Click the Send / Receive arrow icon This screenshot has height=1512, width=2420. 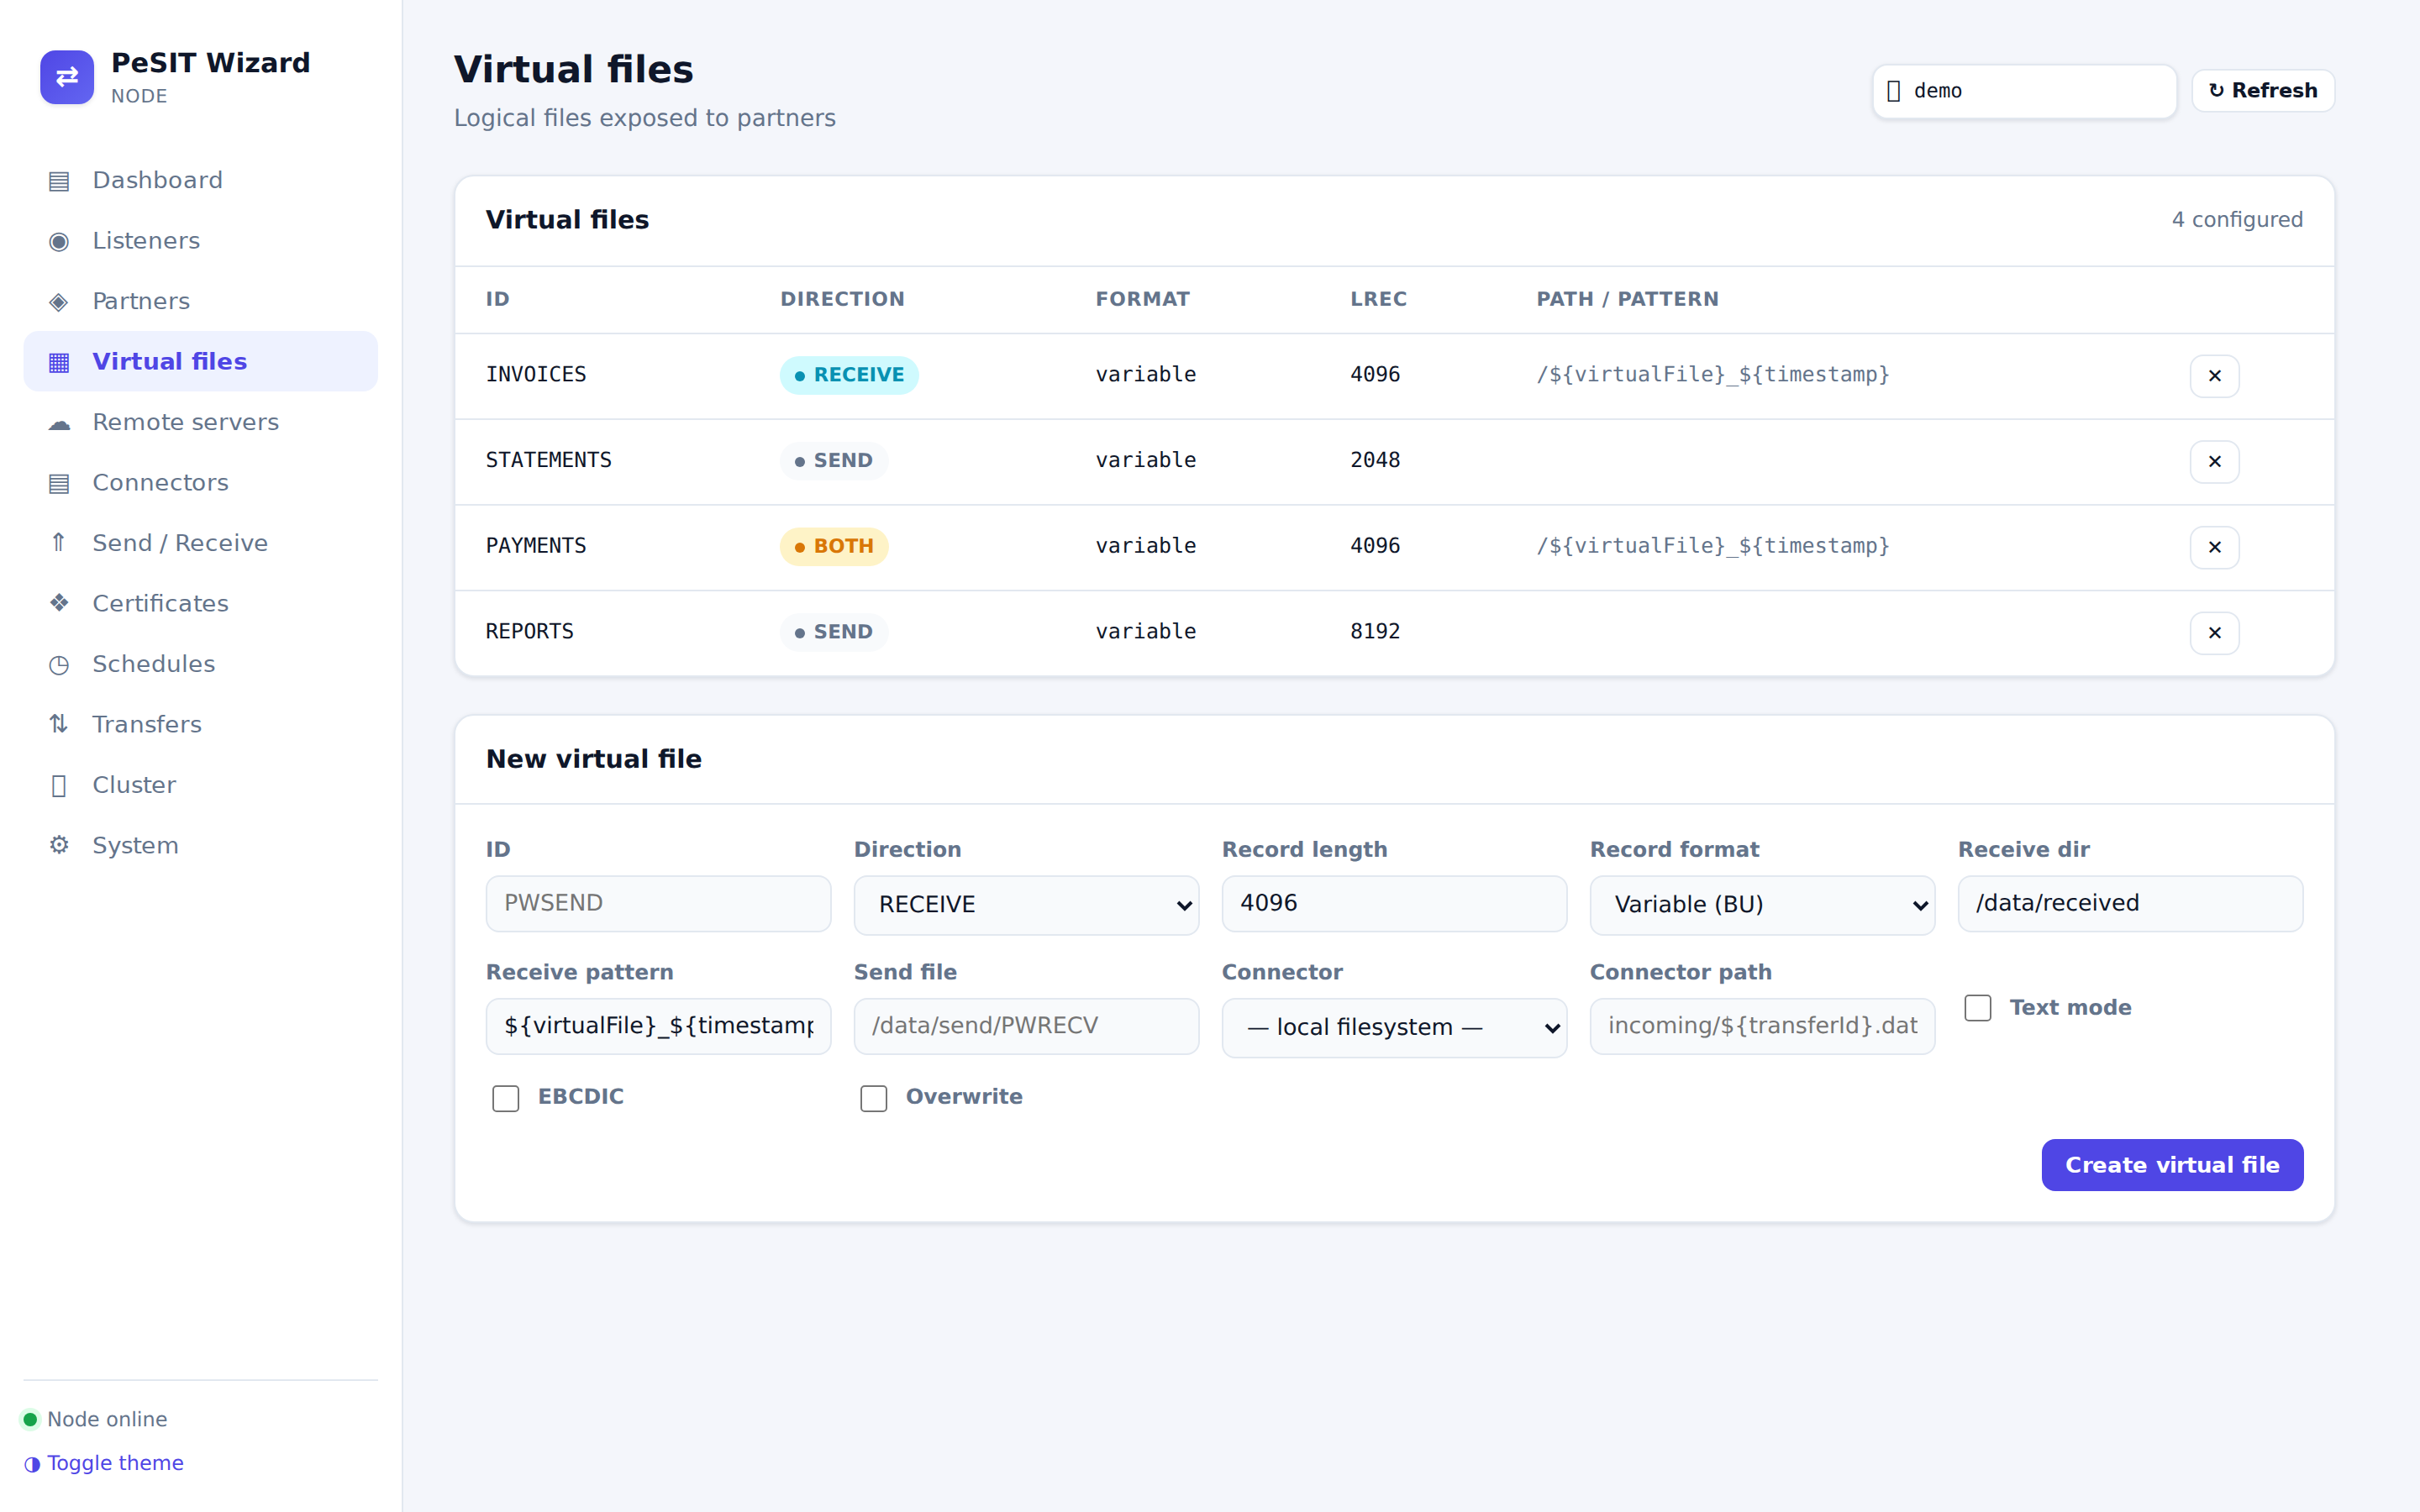tap(59, 543)
